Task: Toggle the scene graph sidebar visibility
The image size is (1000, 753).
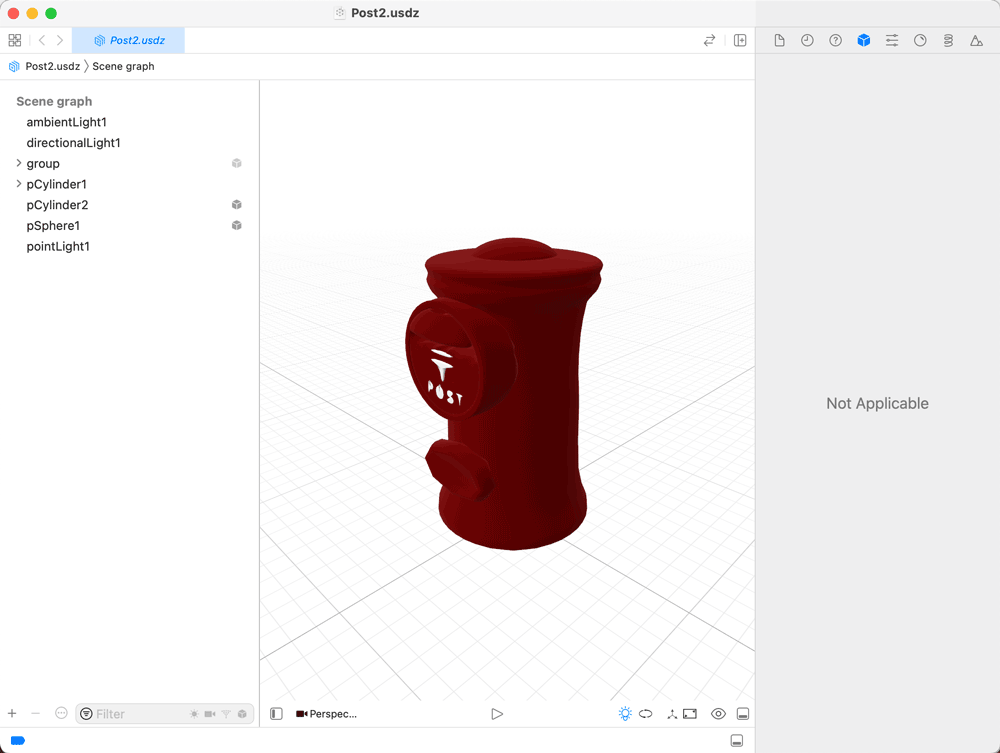Action: 276,713
